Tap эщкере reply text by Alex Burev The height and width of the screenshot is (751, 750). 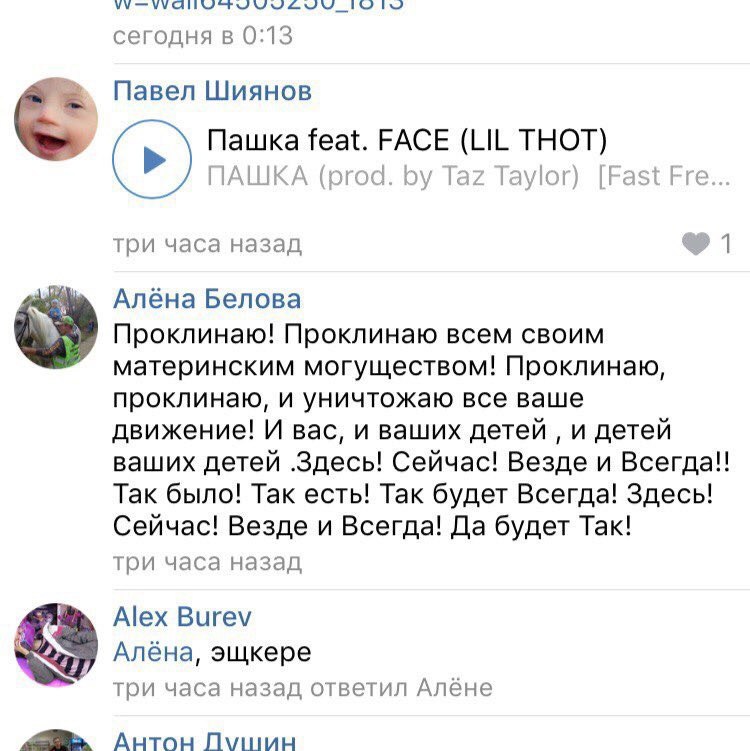[x=261, y=652]
